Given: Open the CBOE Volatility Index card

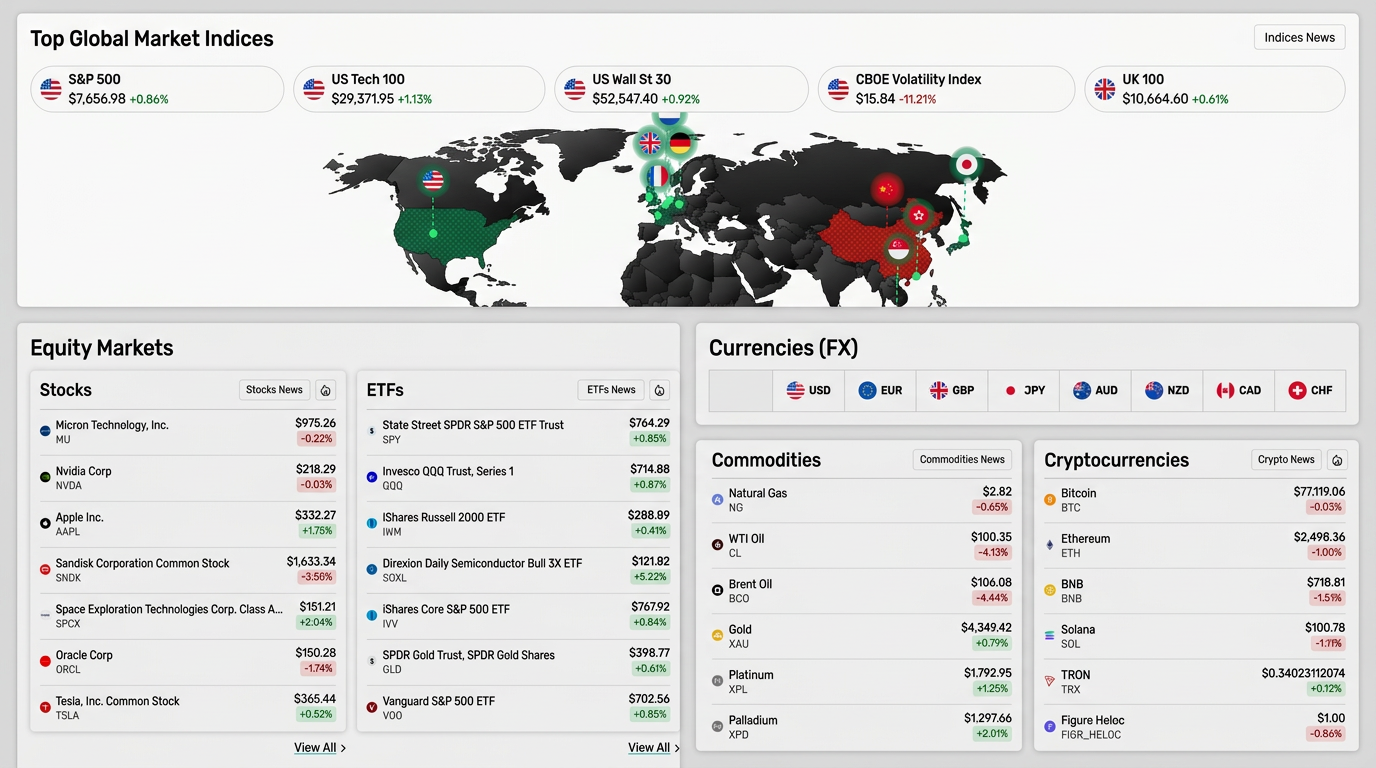Looking at the screenshot, I should point(946,89).
